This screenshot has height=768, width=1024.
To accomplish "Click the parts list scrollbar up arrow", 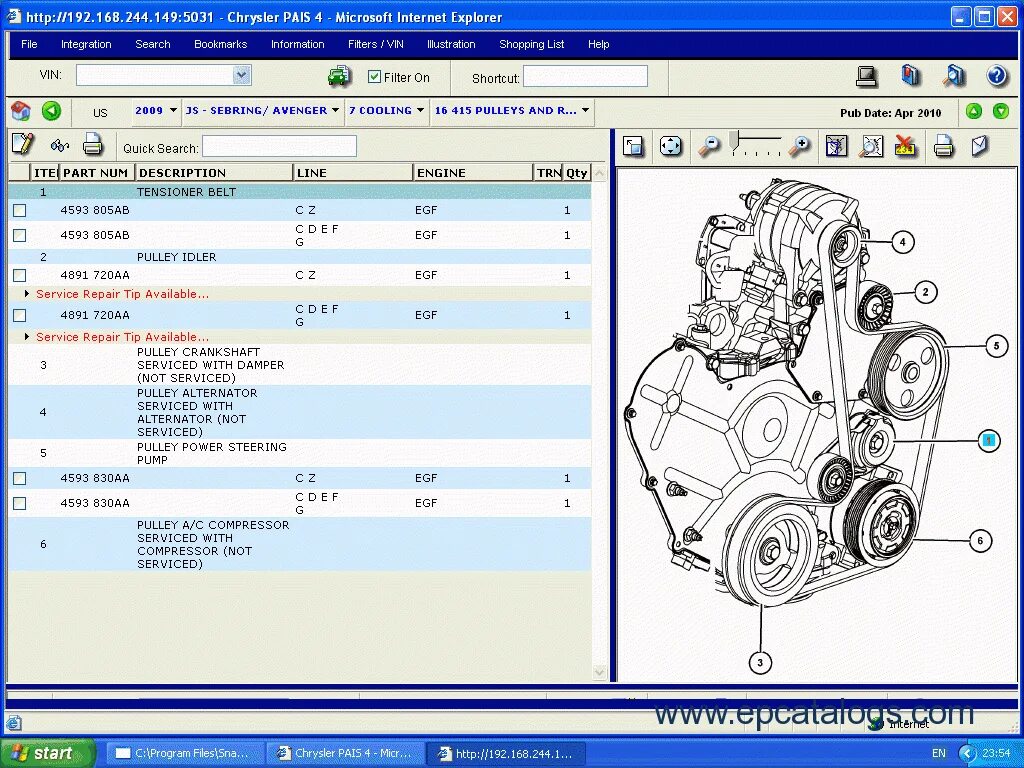I will (600, 173).
